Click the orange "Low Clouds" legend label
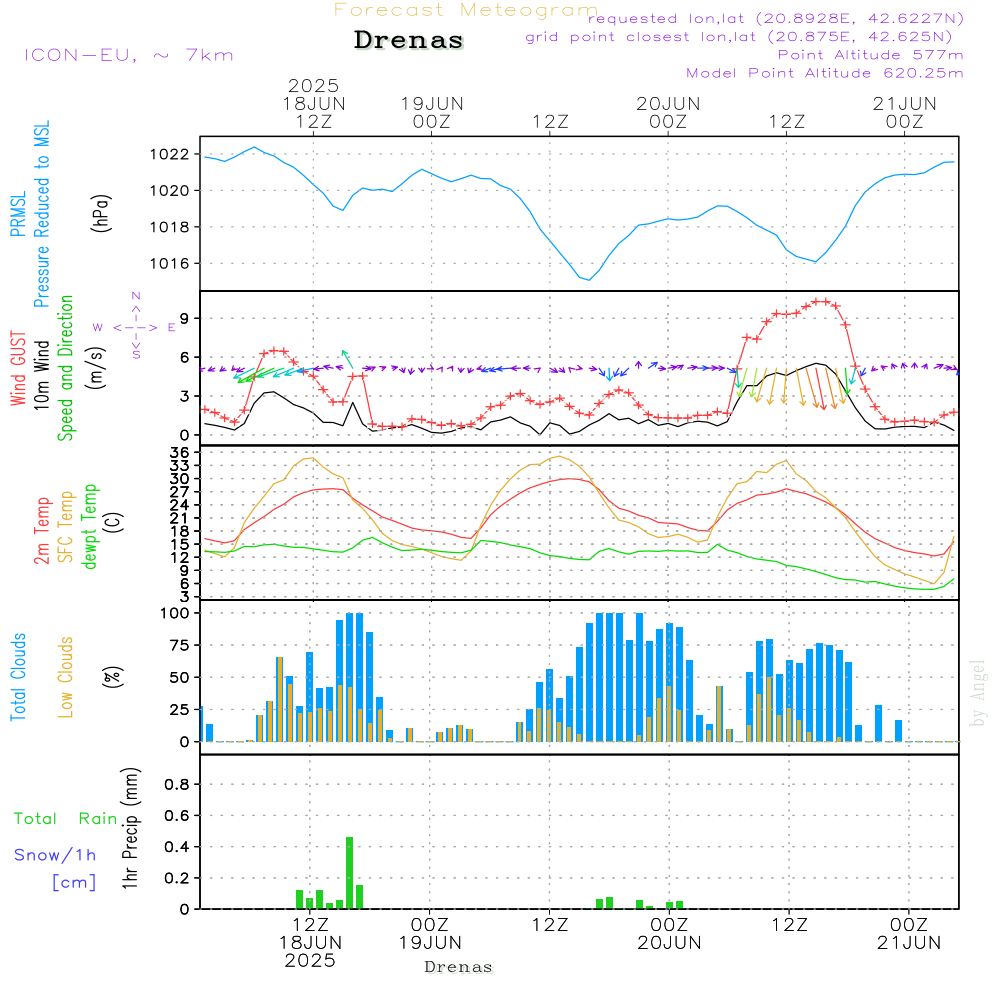This screenshot has width=1000, height=1000. (x=67, y=677)
